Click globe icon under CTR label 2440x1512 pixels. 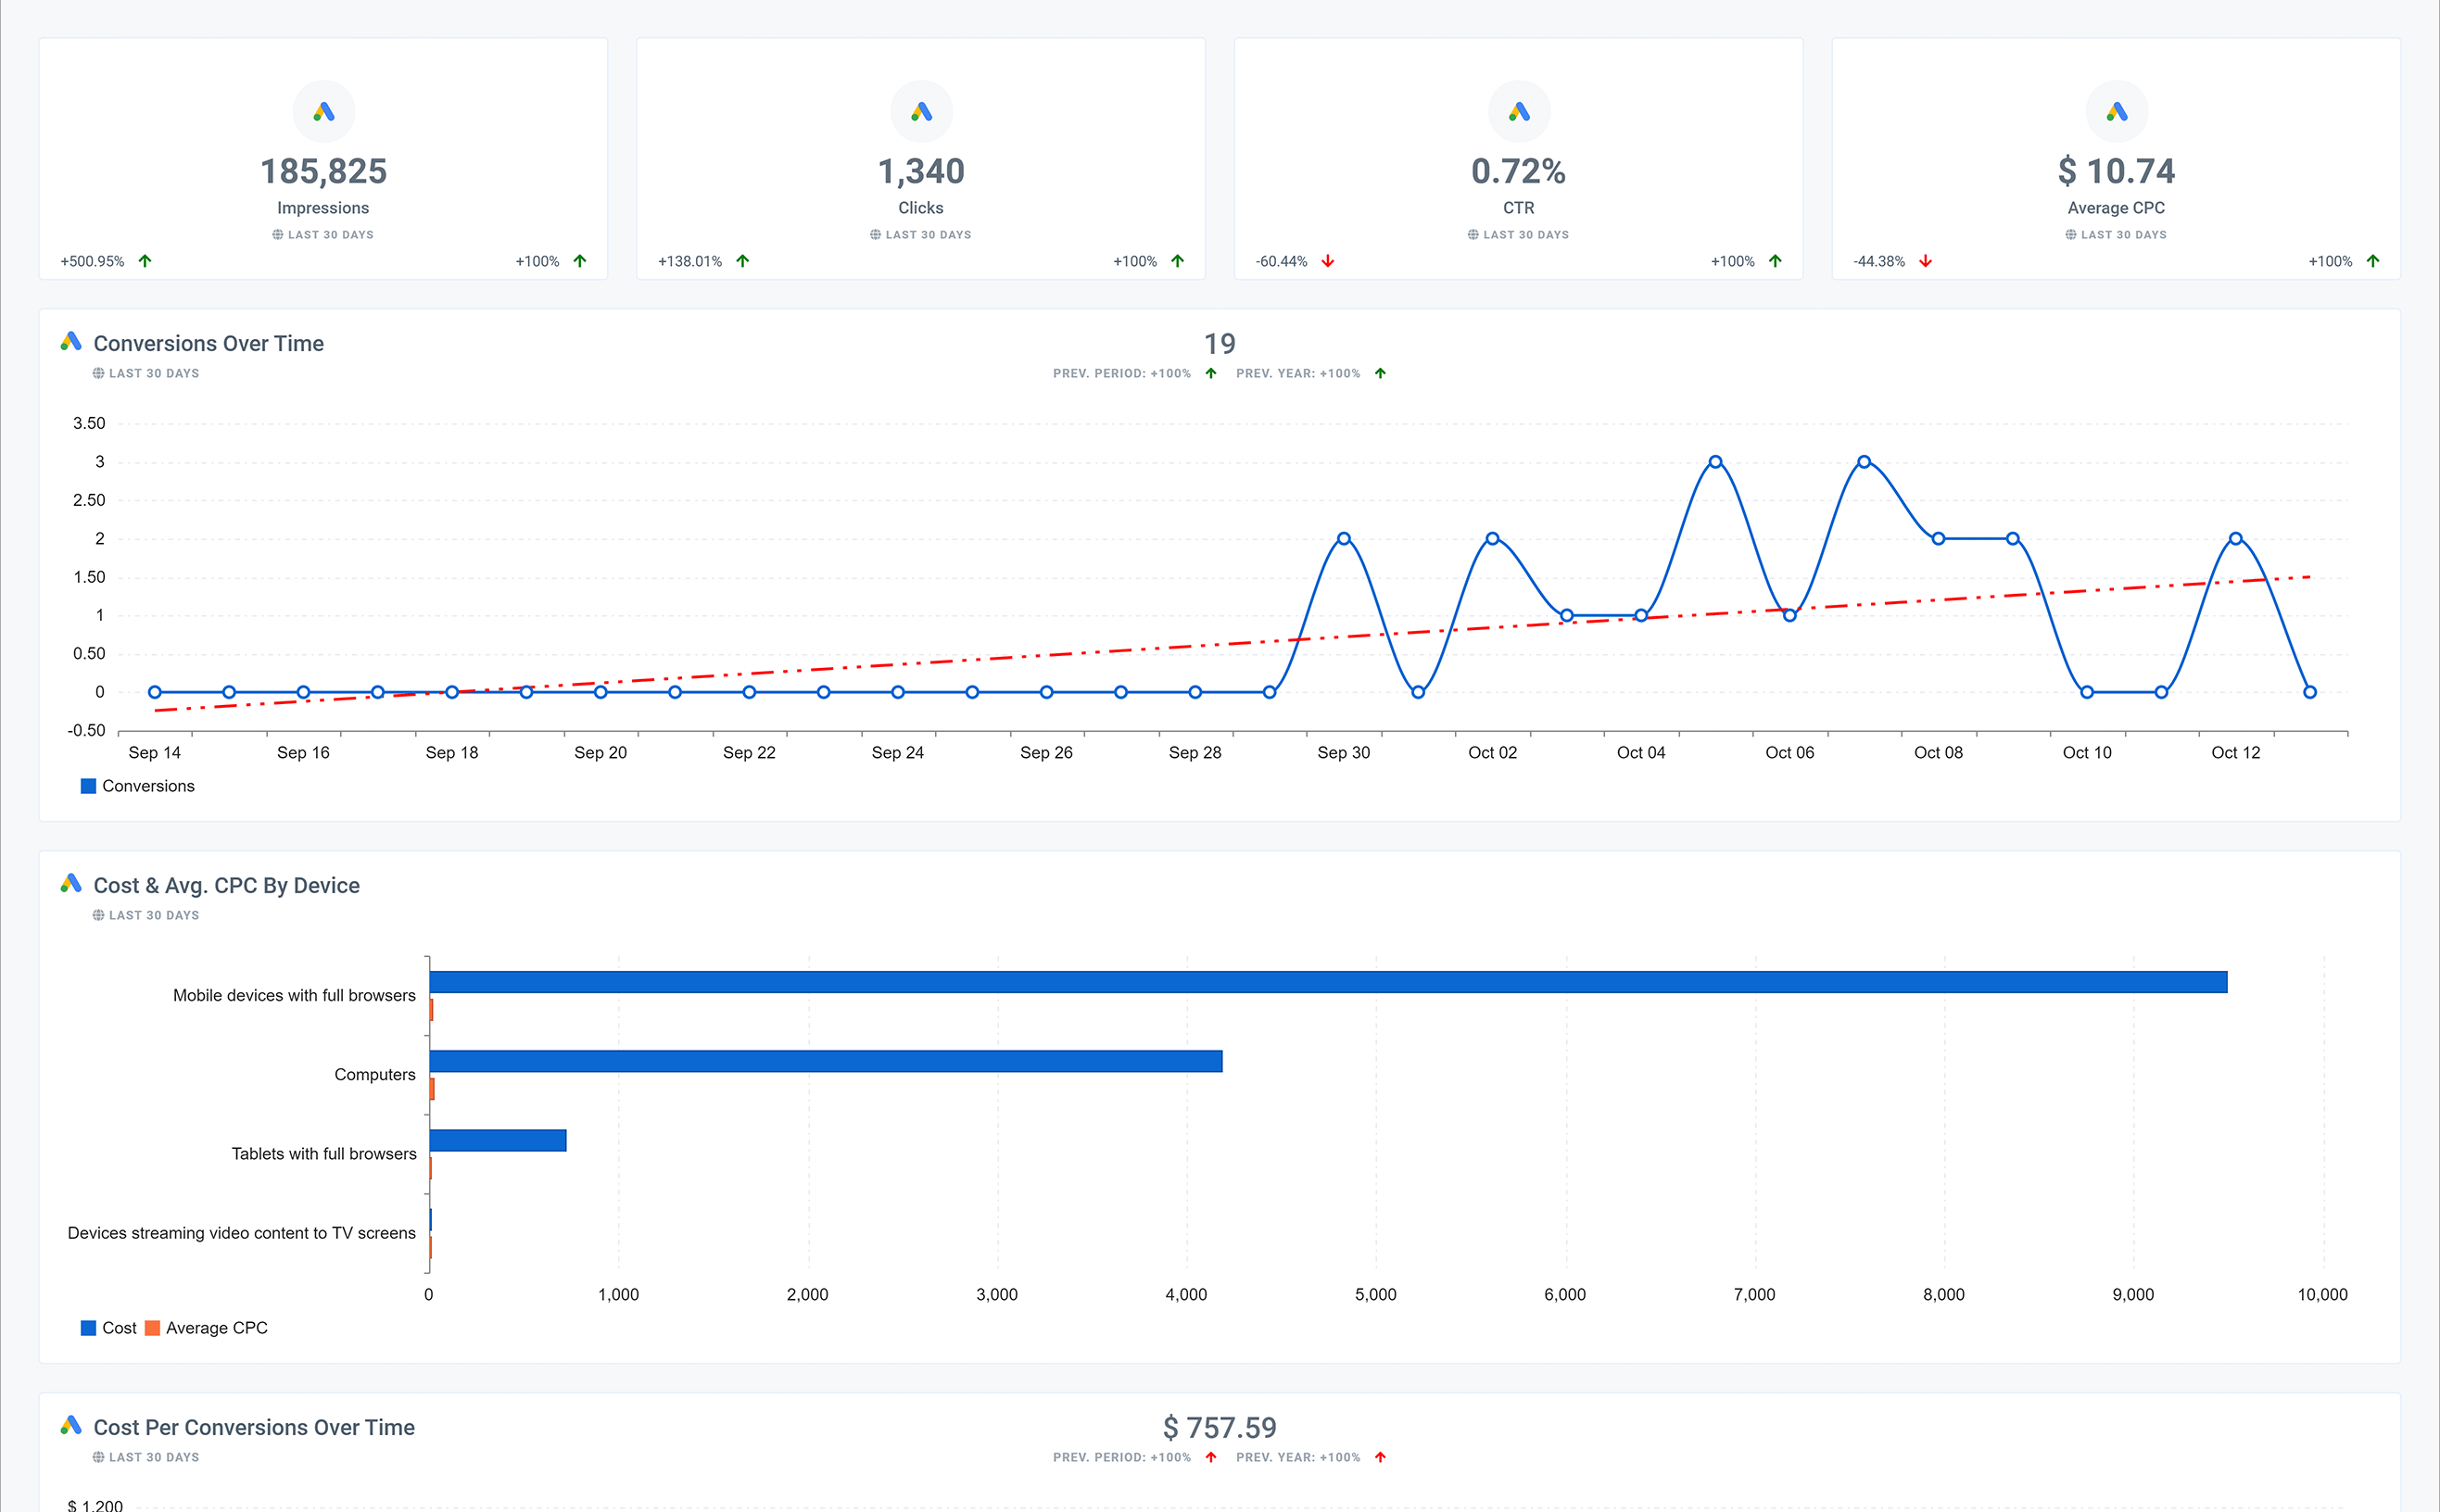coord(1473,235)
